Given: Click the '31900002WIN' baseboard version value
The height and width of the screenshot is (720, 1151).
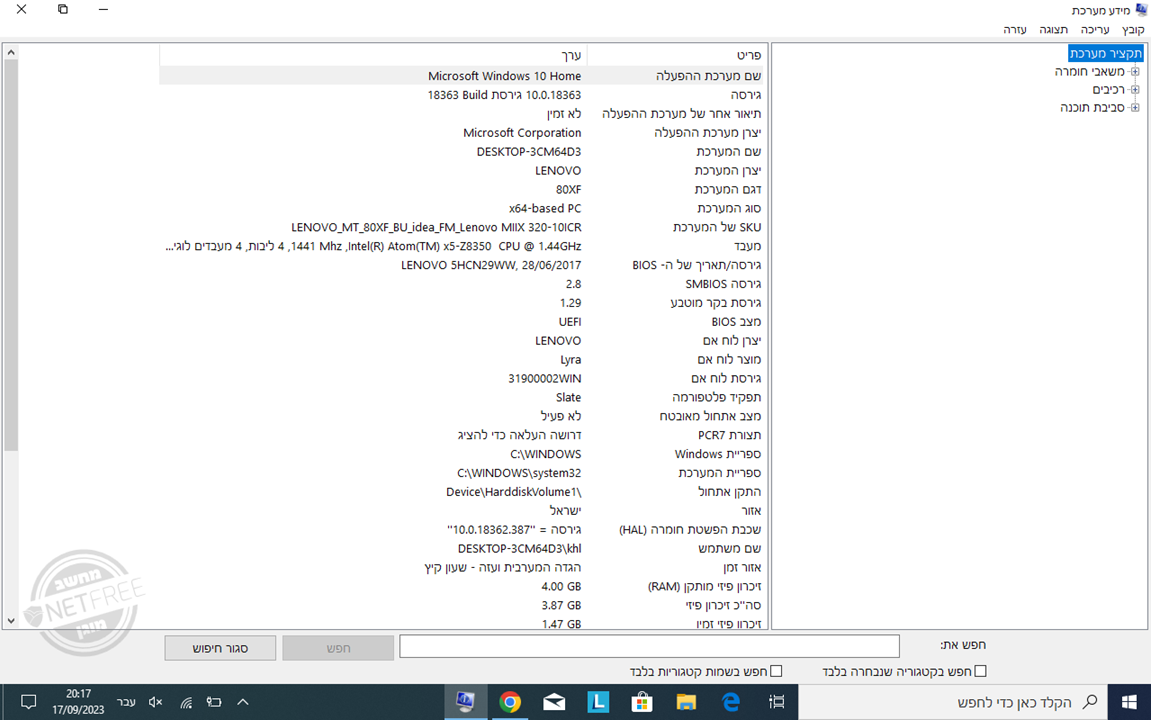Looking at the screenshot, I should click(x=545, y=379).
